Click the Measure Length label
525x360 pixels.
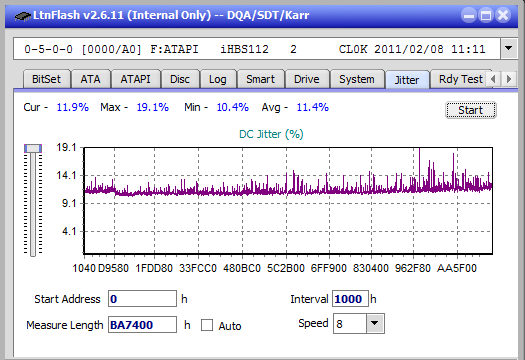tap(65, 325)
